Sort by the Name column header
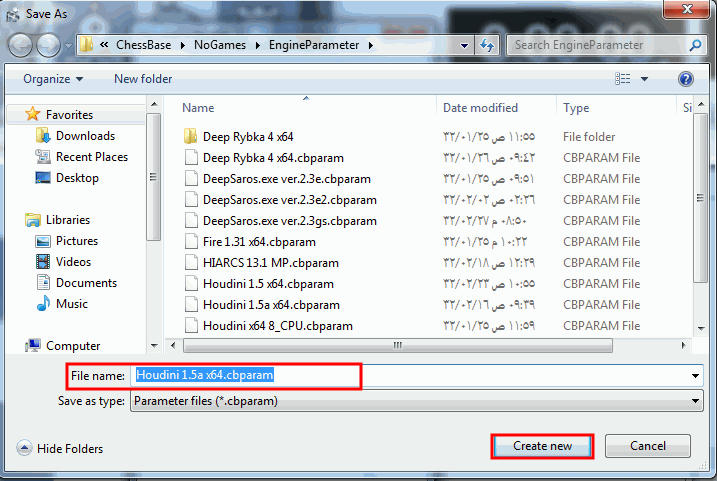This screenshot has width=717, height=481. pos(198,108)
